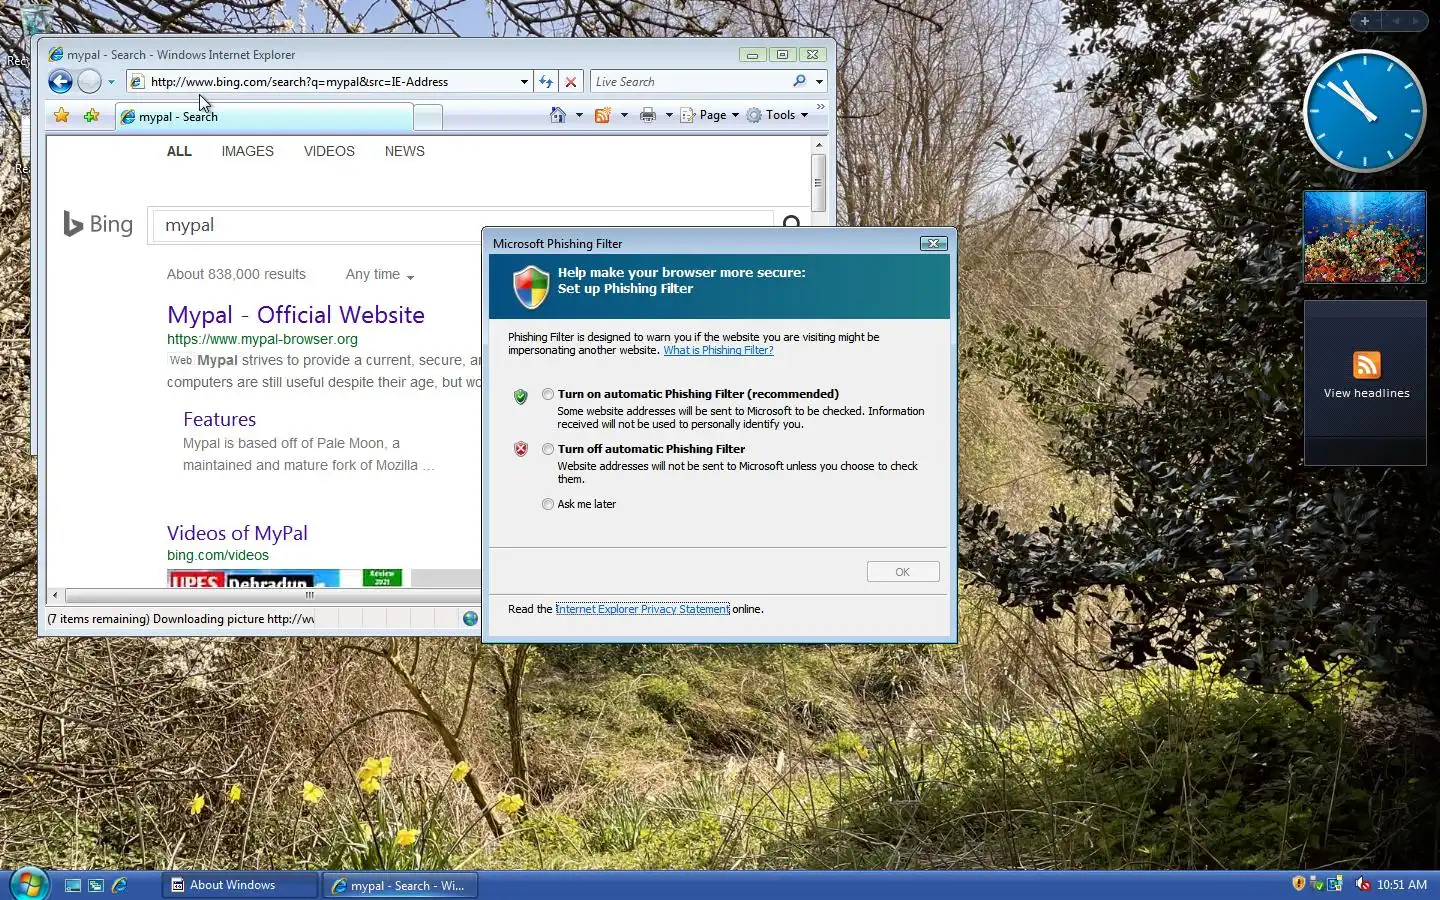Screen dimensions: 1440x900
Task: Click the Add to Favorites icon
Action: [91, 116]
